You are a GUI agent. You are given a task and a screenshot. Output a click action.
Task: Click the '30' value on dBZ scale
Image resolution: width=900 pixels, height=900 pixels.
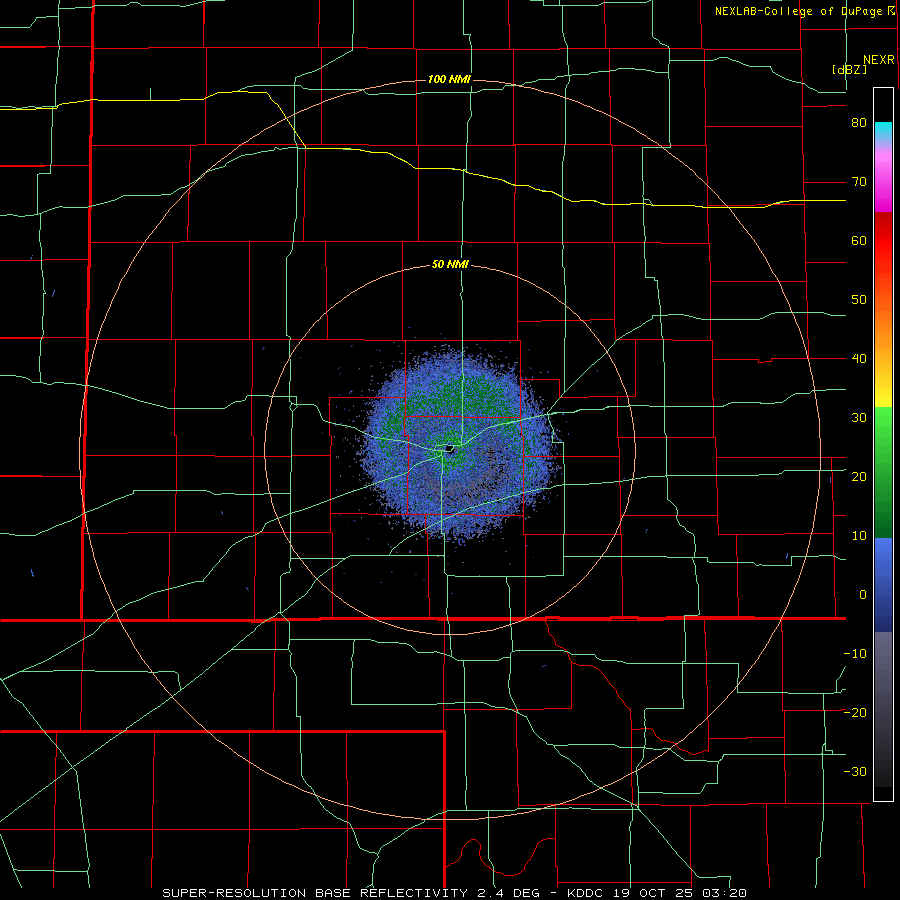pyautogui.click(x=859, y=418)
